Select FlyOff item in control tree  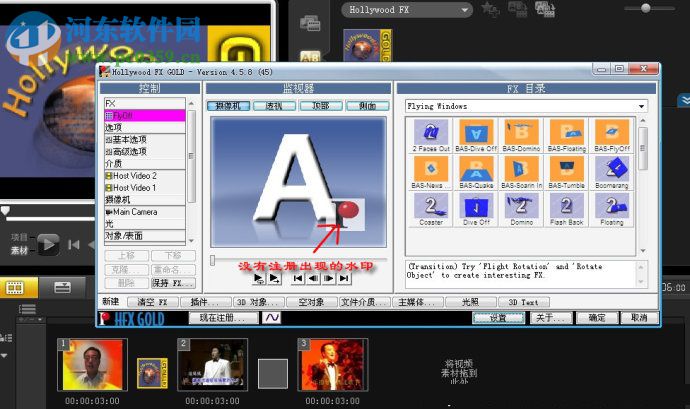pos(145,115)
